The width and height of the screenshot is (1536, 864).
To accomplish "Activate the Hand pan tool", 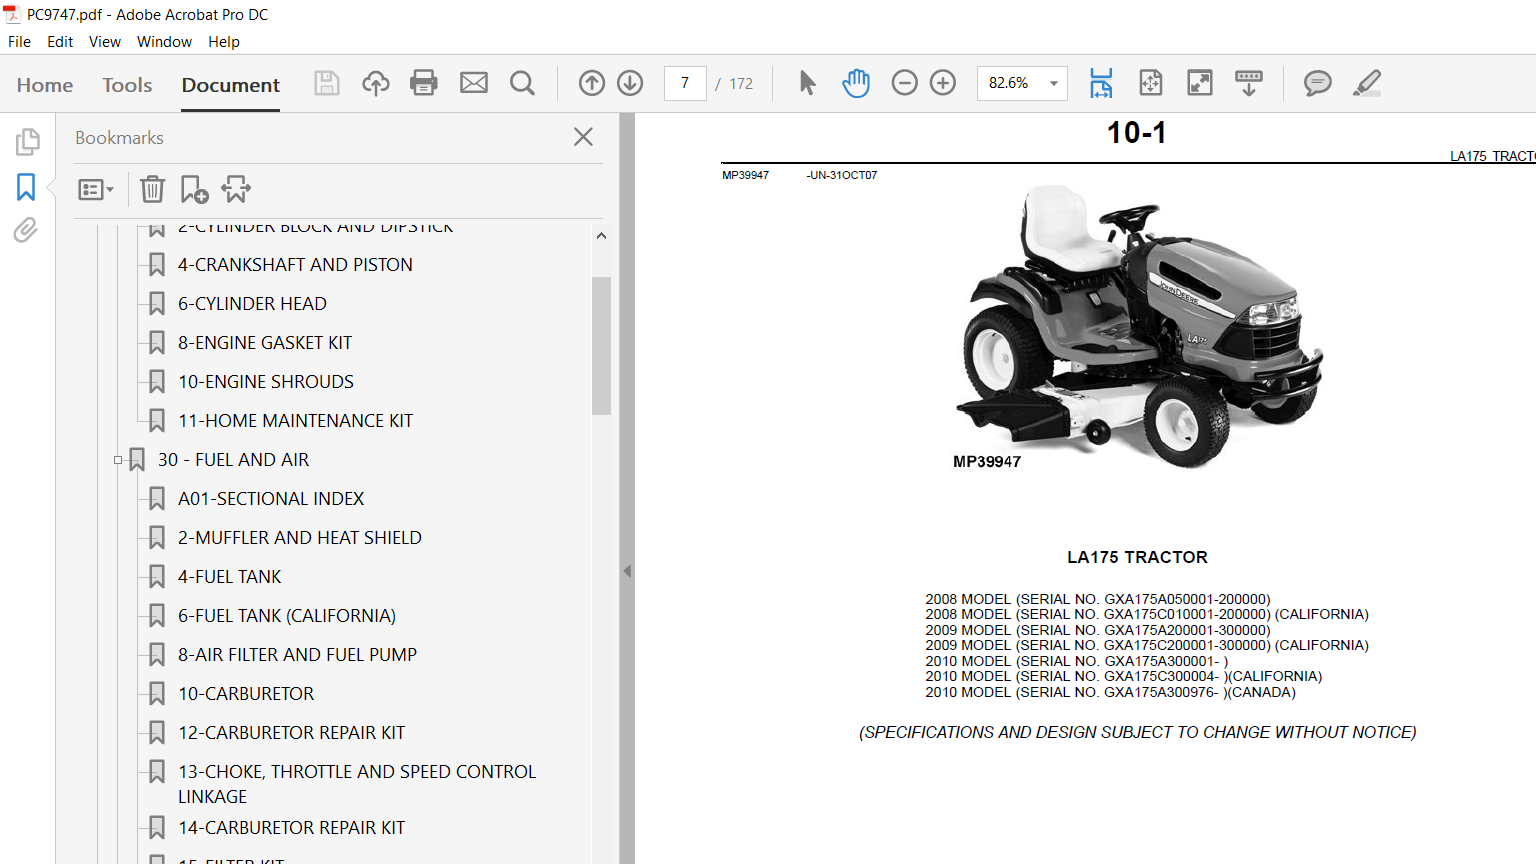I will point(856,83).
